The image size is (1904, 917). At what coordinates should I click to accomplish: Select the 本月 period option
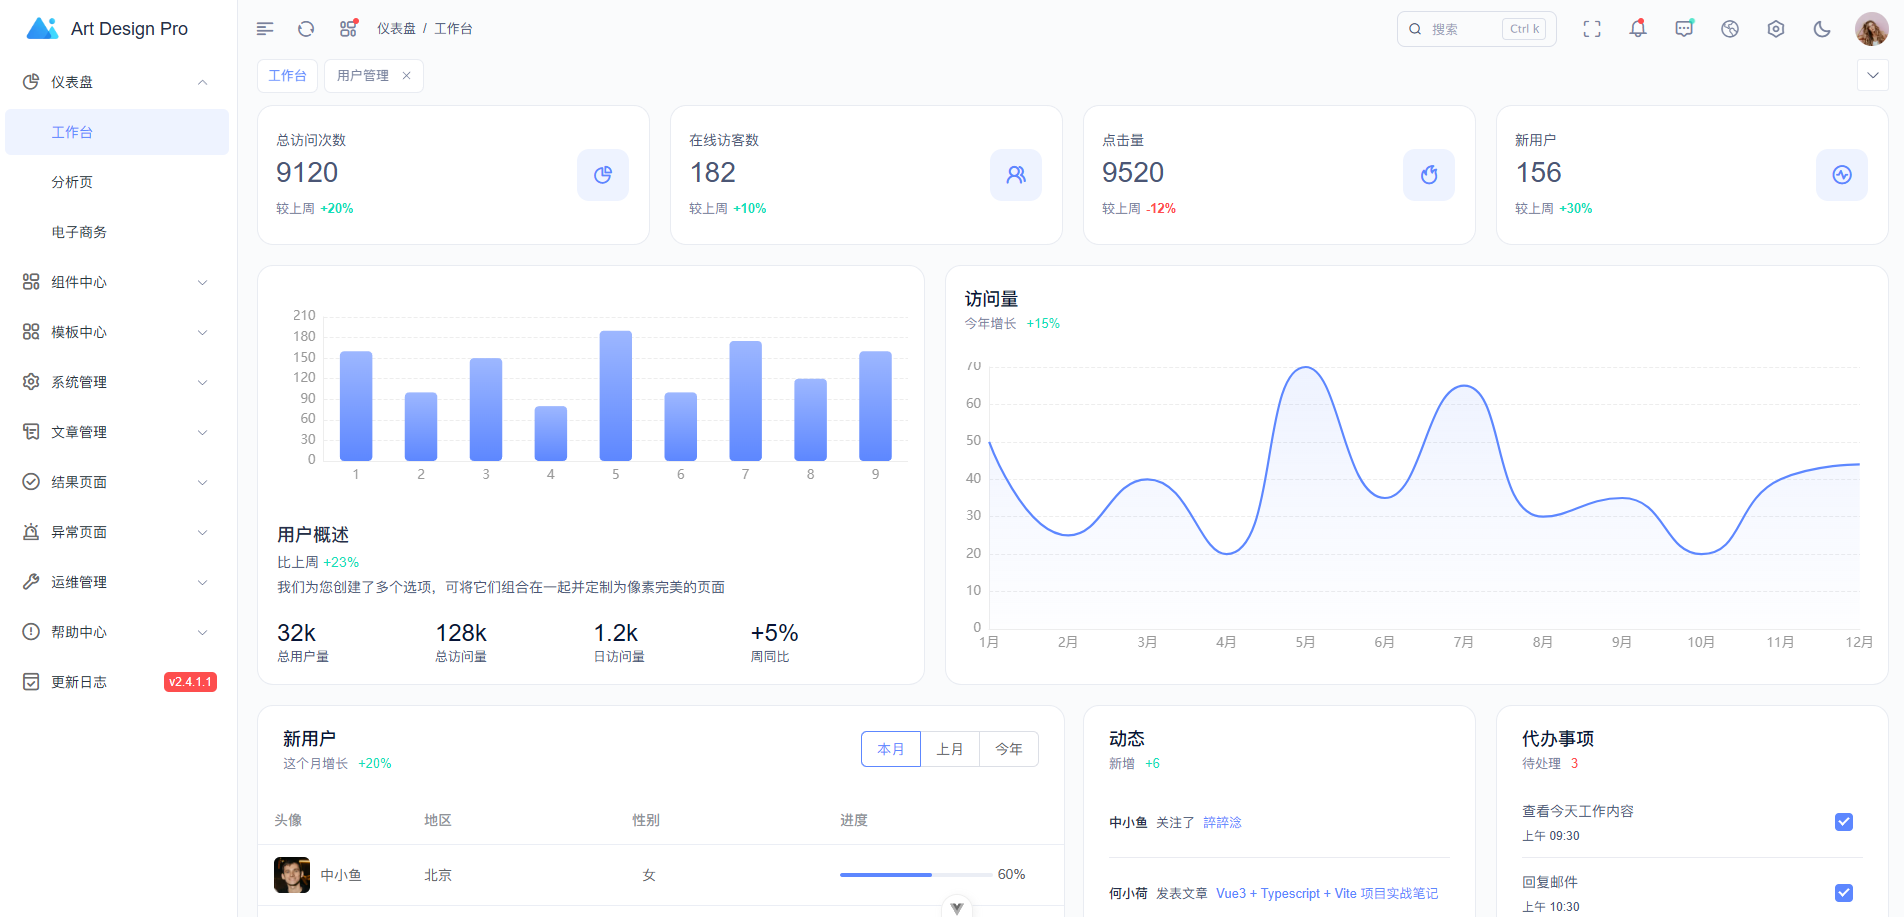click(x=891, y=749)
